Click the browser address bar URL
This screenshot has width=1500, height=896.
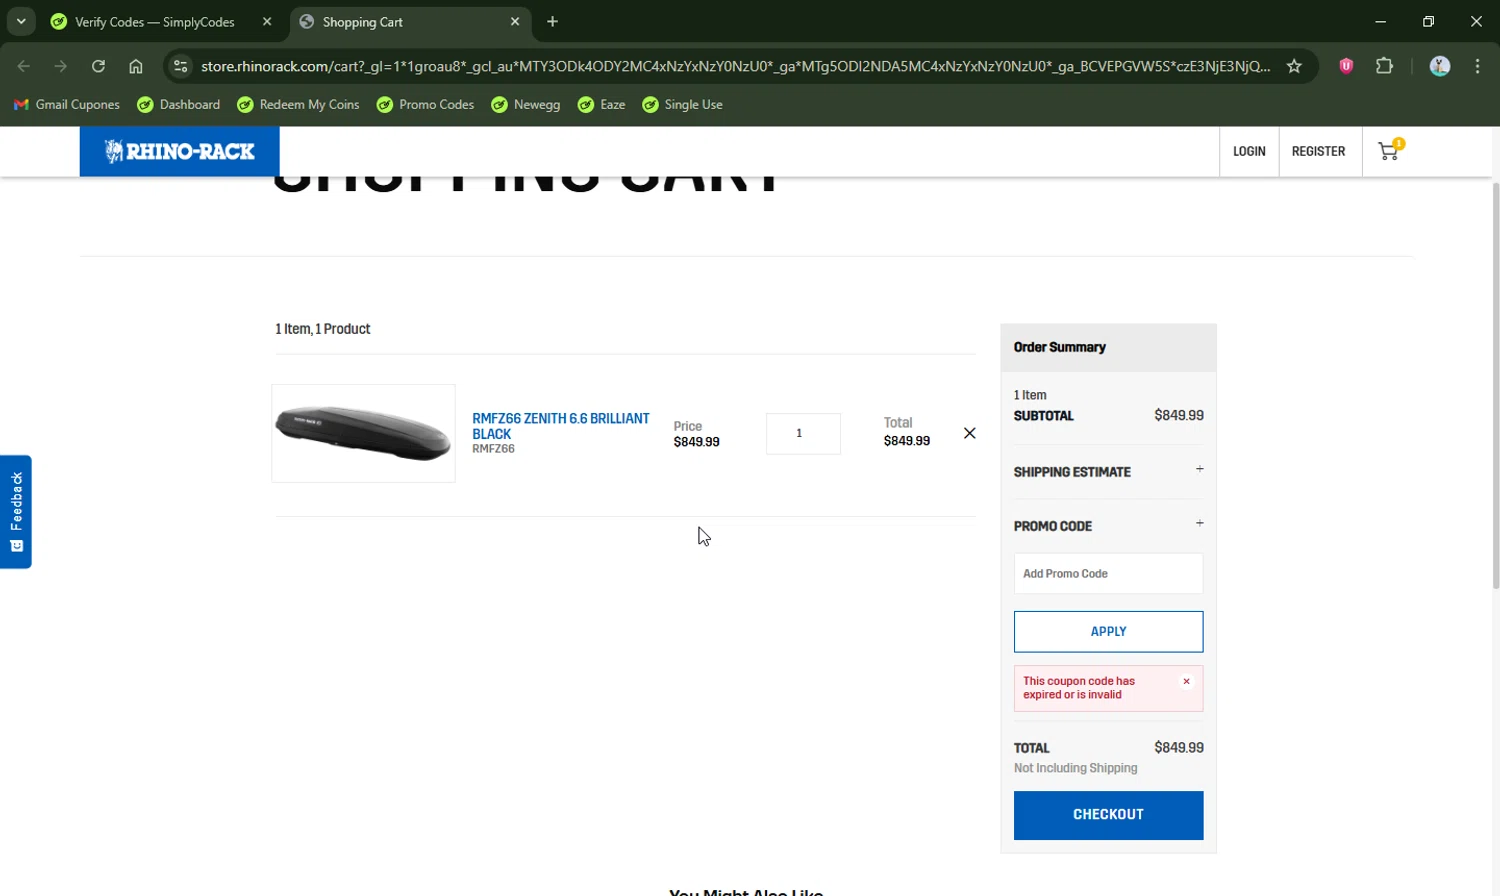(x=735, y=66)
